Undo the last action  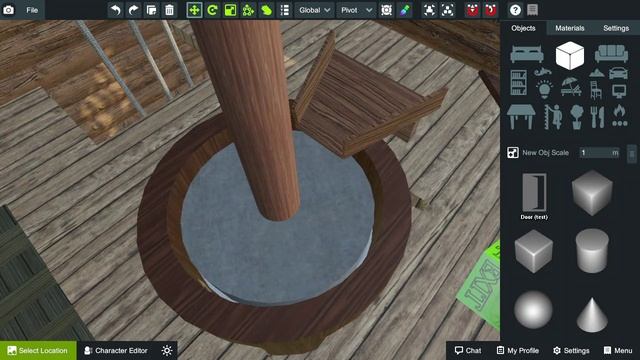click(116, 10)
